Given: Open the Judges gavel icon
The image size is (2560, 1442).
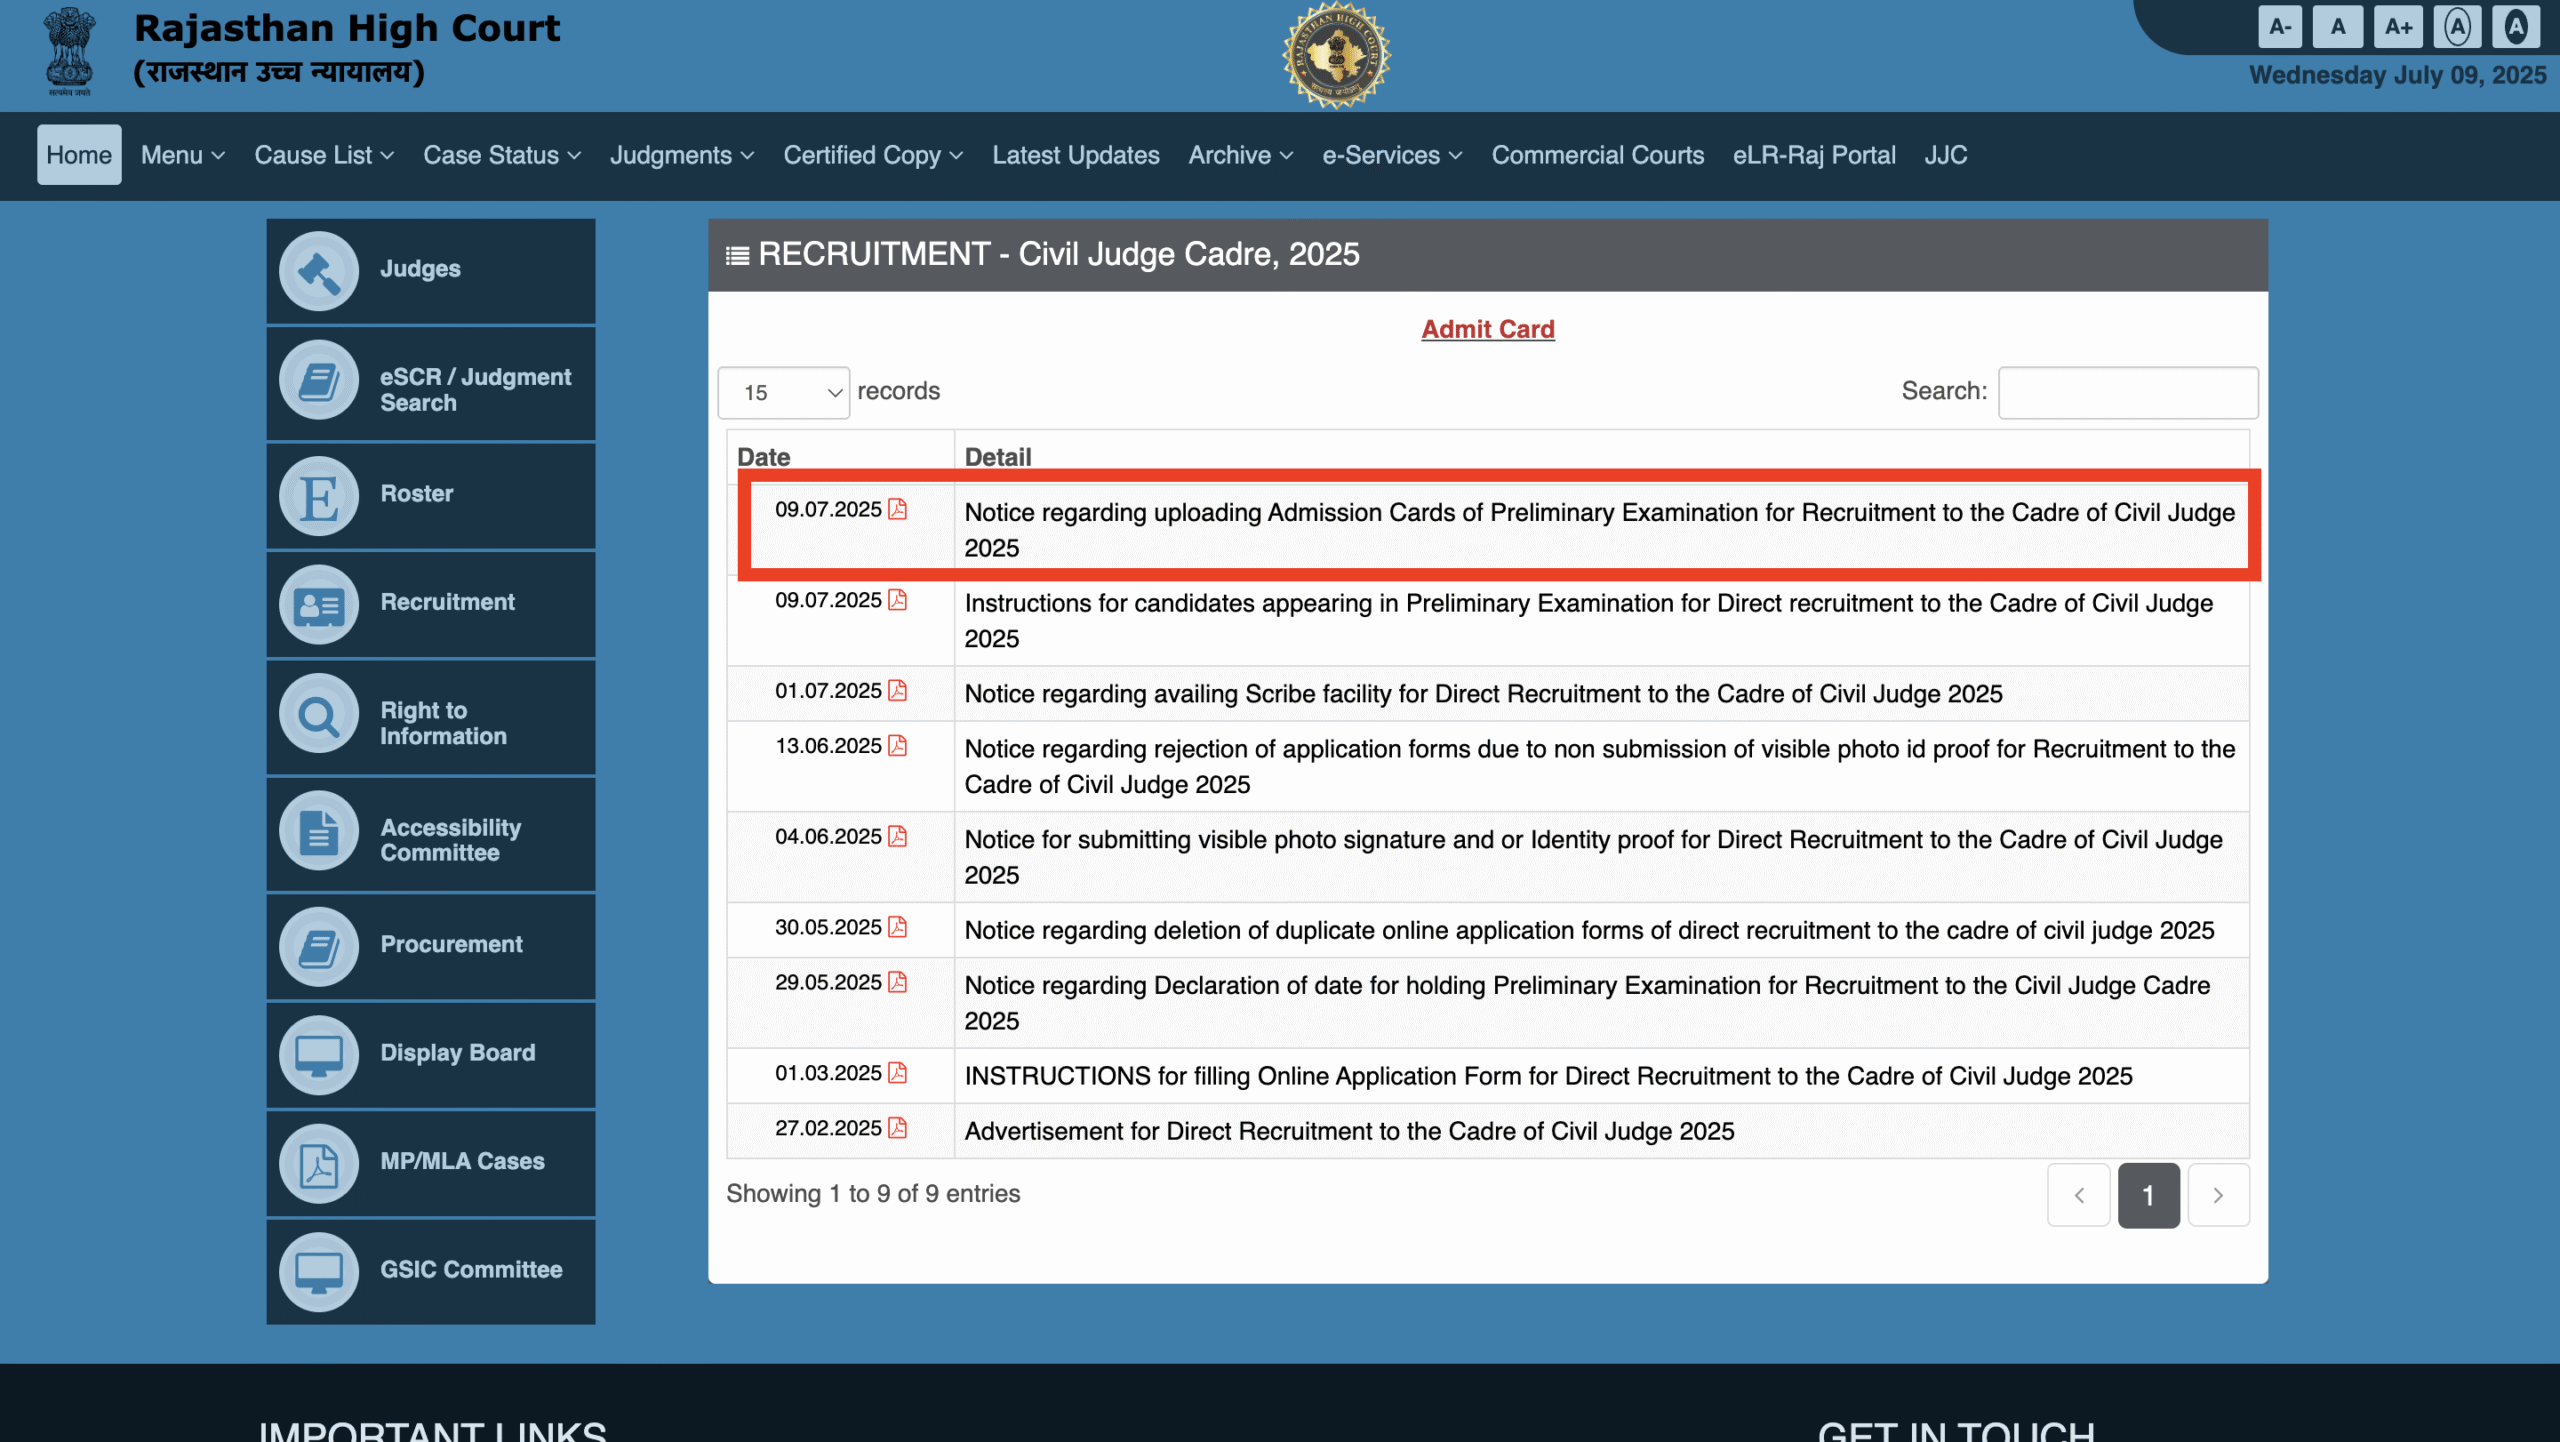Looking at the screenshot, I should click(319, 271).
